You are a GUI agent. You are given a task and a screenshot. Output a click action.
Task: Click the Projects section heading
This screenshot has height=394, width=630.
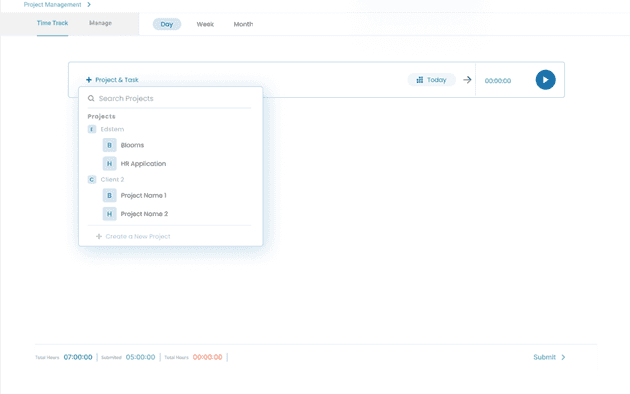click(x=101, y=116)
